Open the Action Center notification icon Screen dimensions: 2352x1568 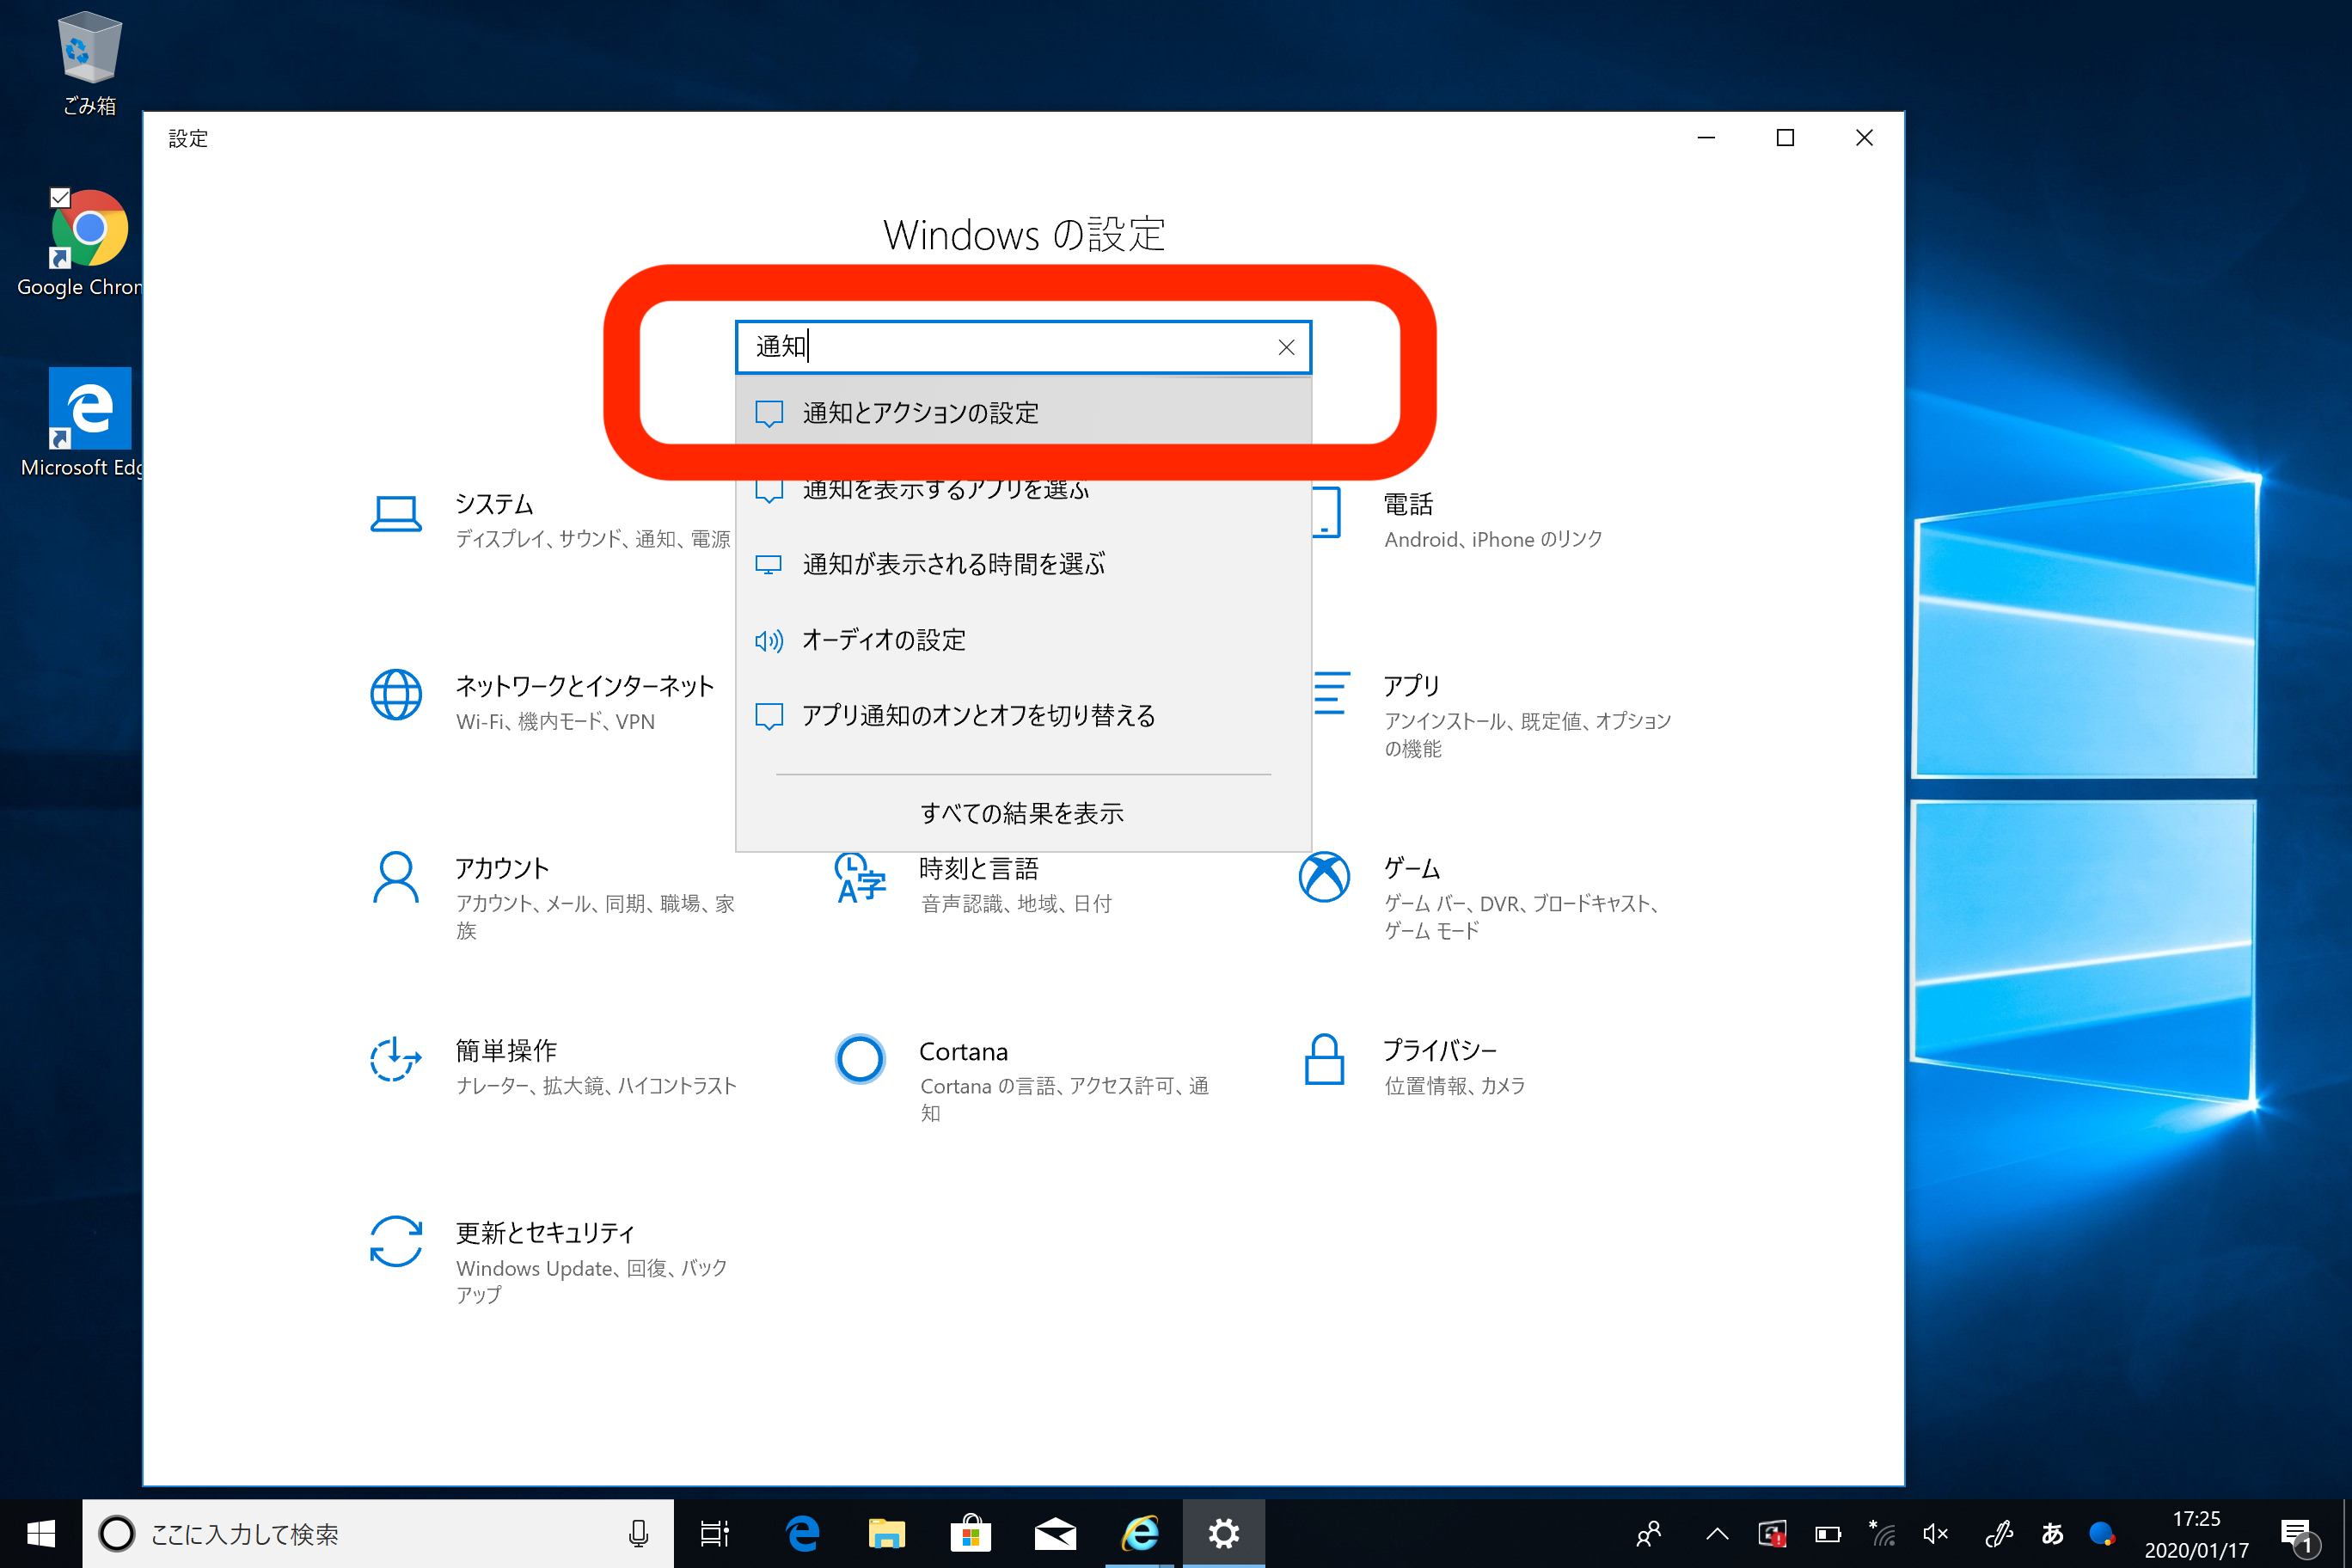(x=2300, y=1535)
